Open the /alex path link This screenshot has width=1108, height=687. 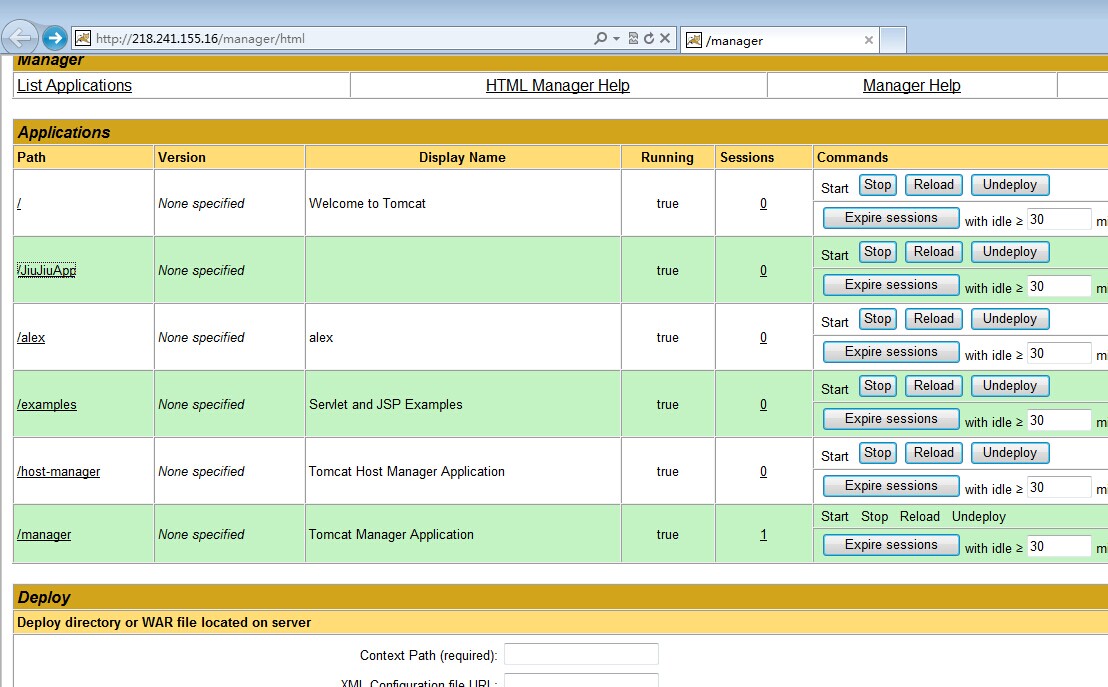pyautogui.click(x=31, y=337)
